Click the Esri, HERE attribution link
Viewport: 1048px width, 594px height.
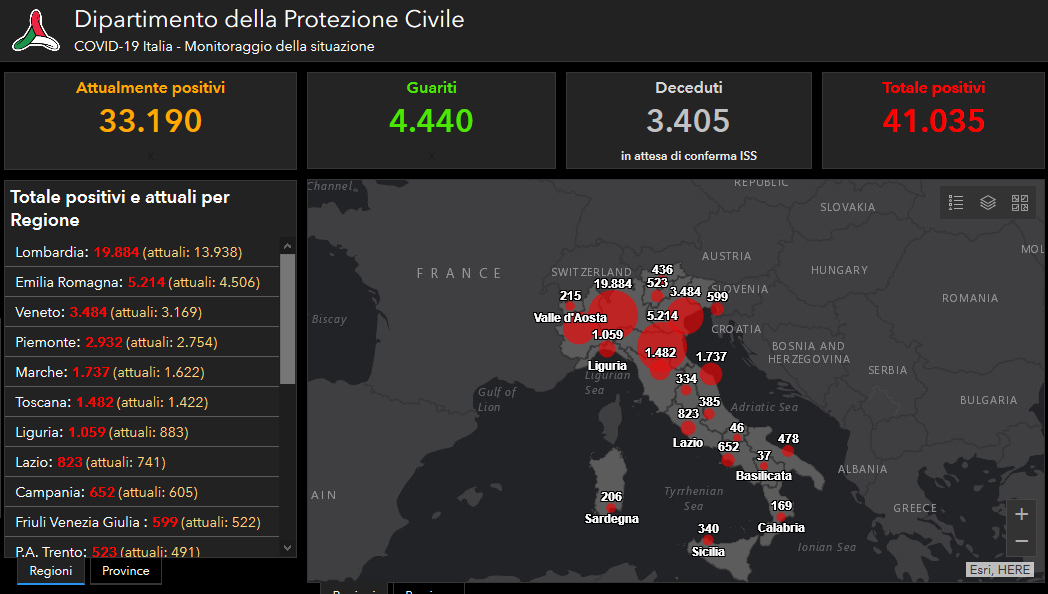[998, 569]
